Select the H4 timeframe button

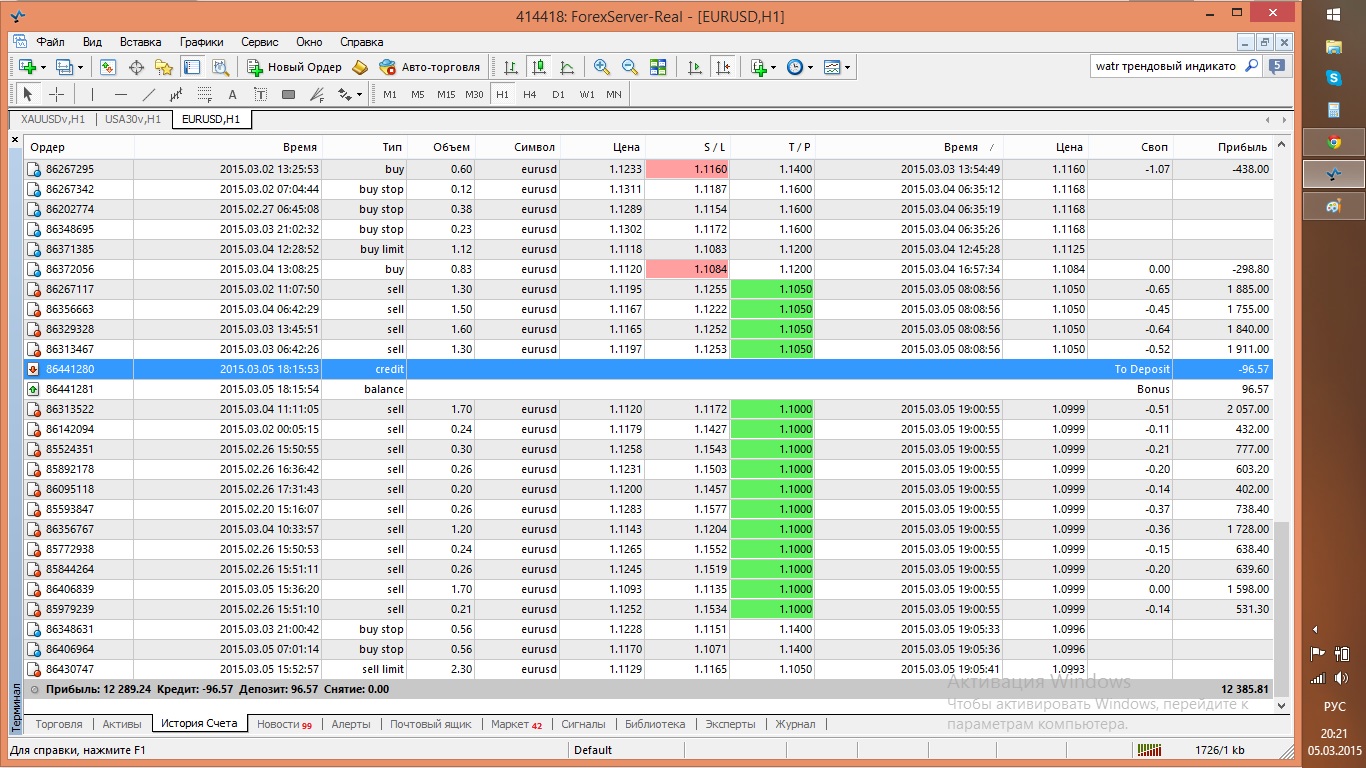(530, 94)
